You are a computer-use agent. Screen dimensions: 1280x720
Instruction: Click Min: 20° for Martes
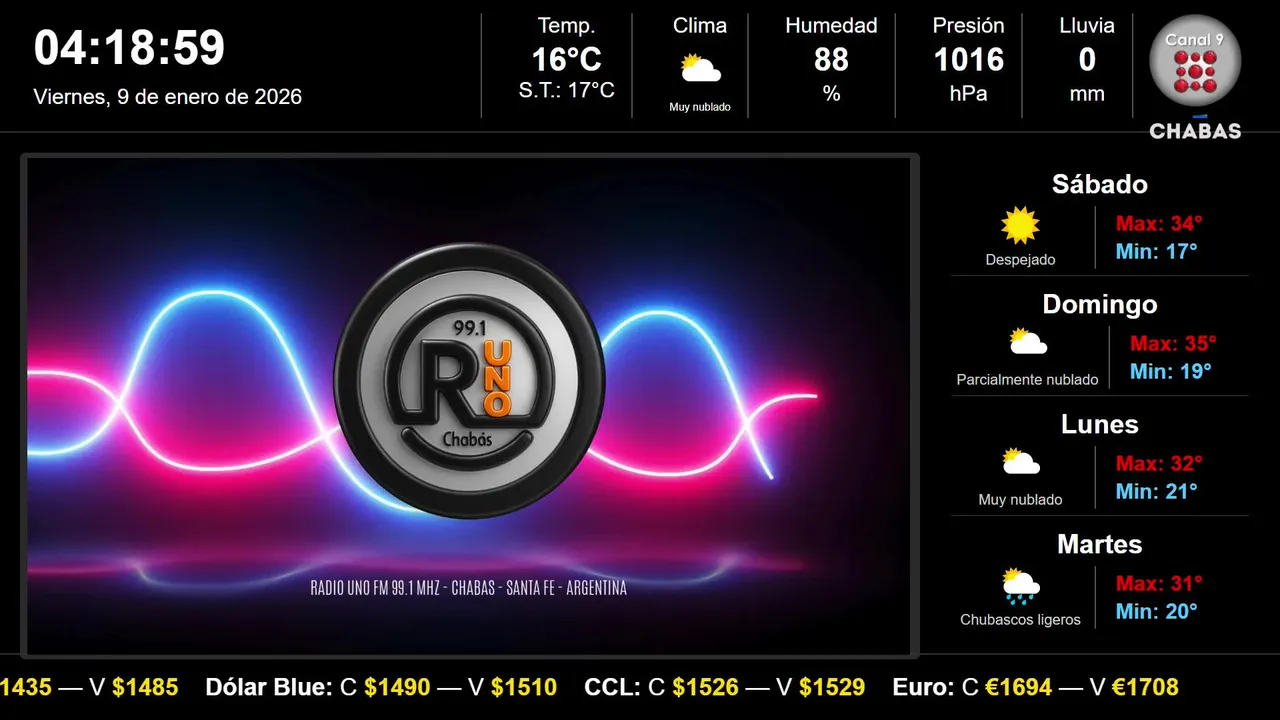click(x=1156, y=612)
